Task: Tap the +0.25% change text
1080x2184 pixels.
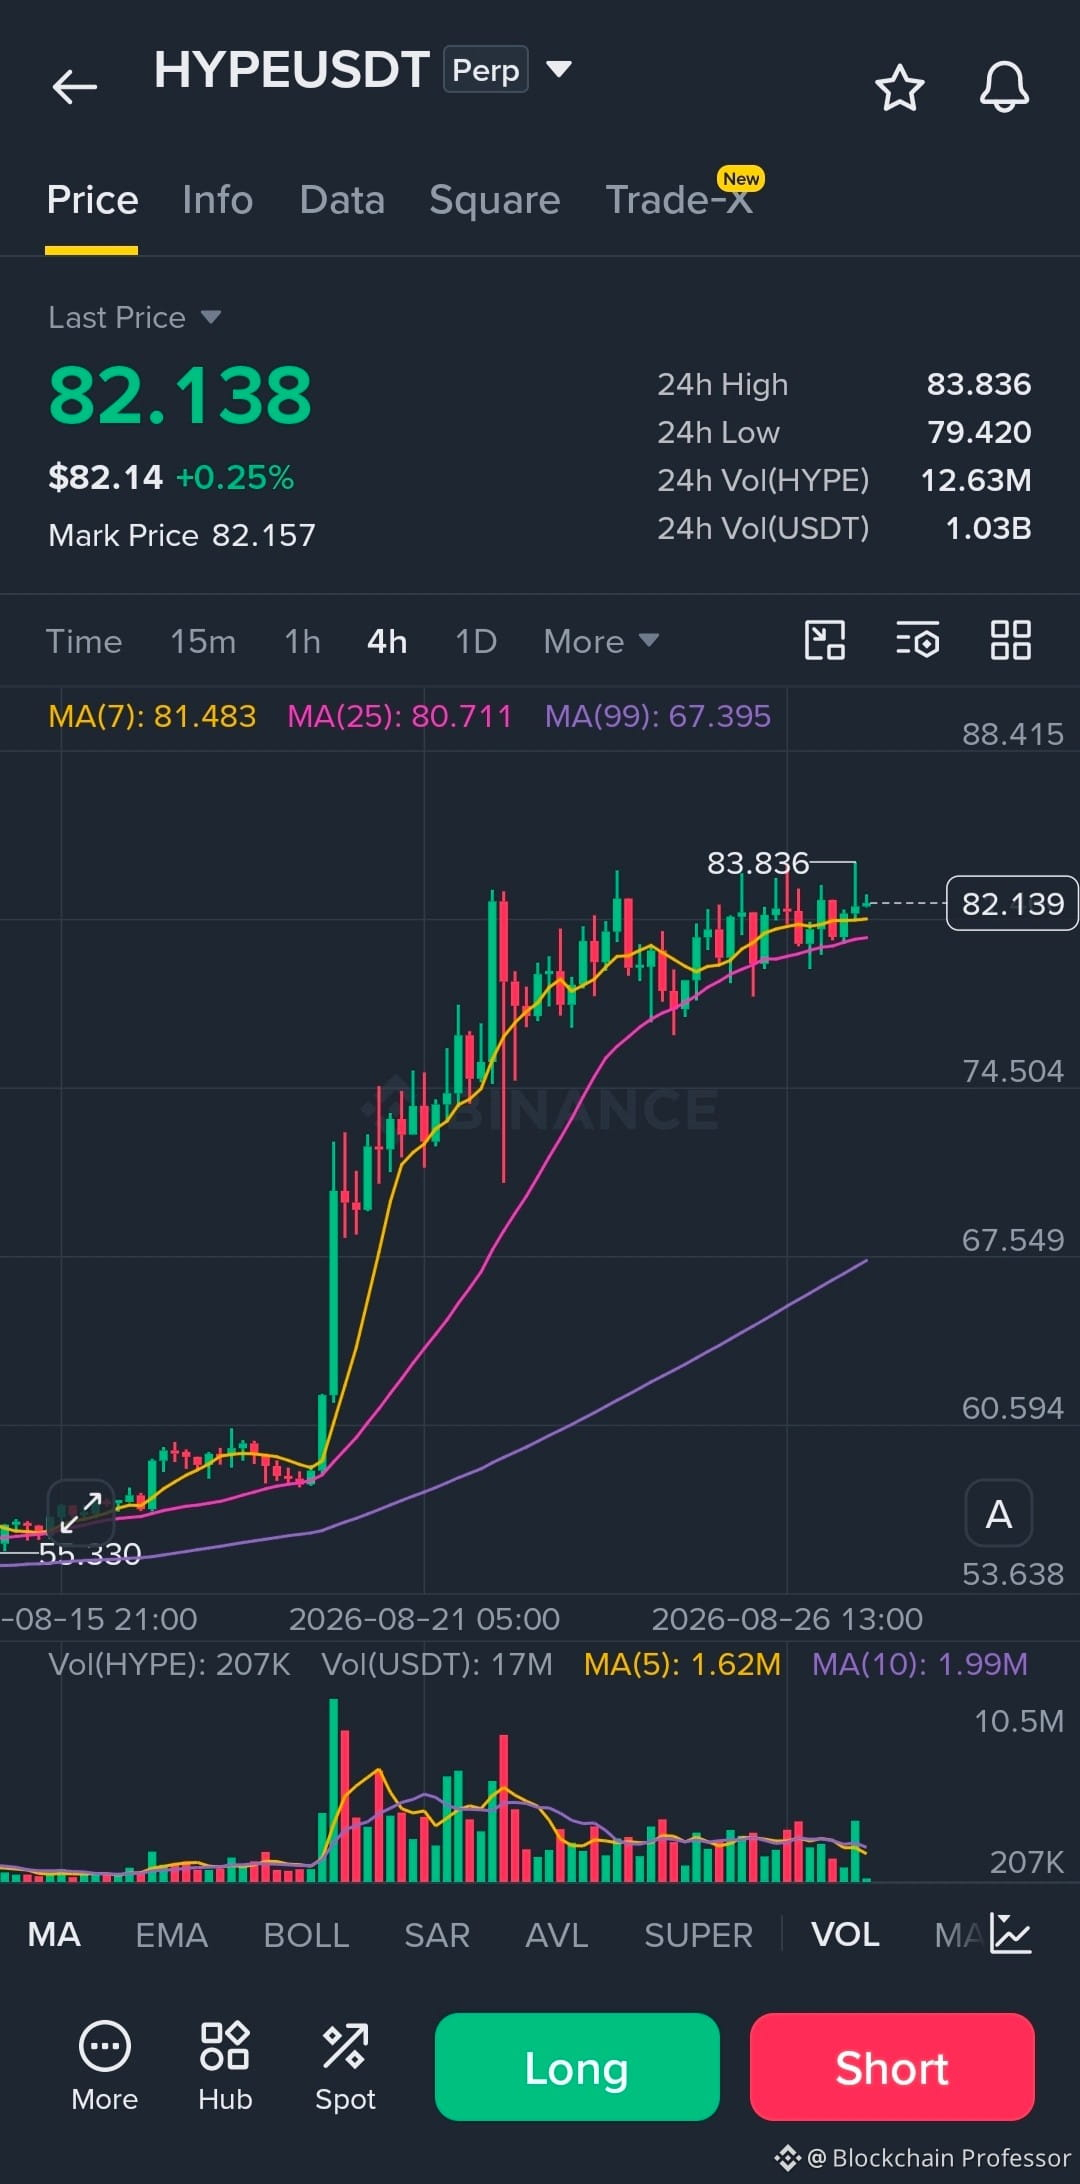Action: 235,477
